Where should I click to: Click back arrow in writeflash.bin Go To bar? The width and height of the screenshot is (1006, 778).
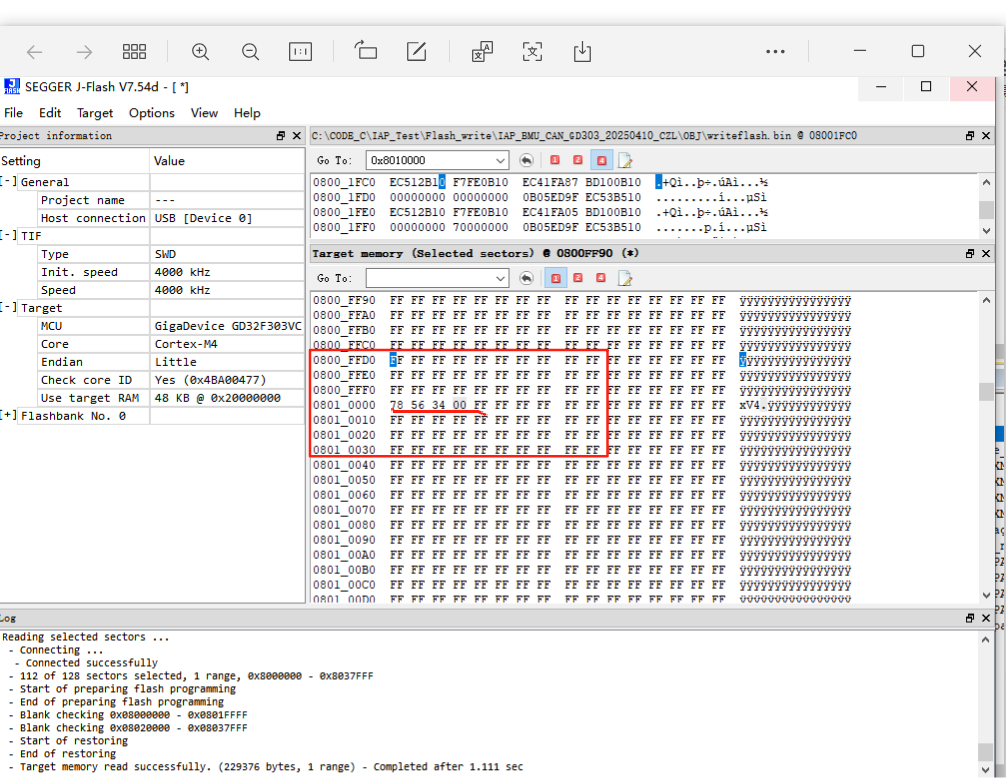526,160
